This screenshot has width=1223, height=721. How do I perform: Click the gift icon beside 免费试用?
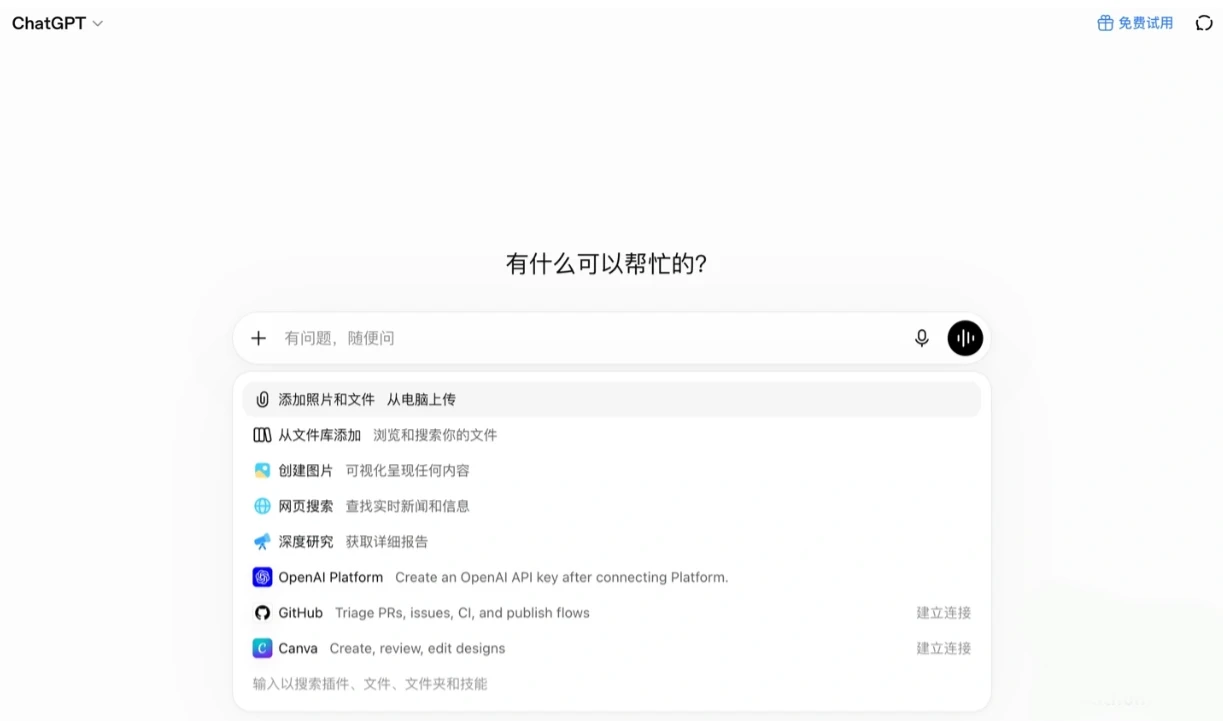tap(1105, 23)
